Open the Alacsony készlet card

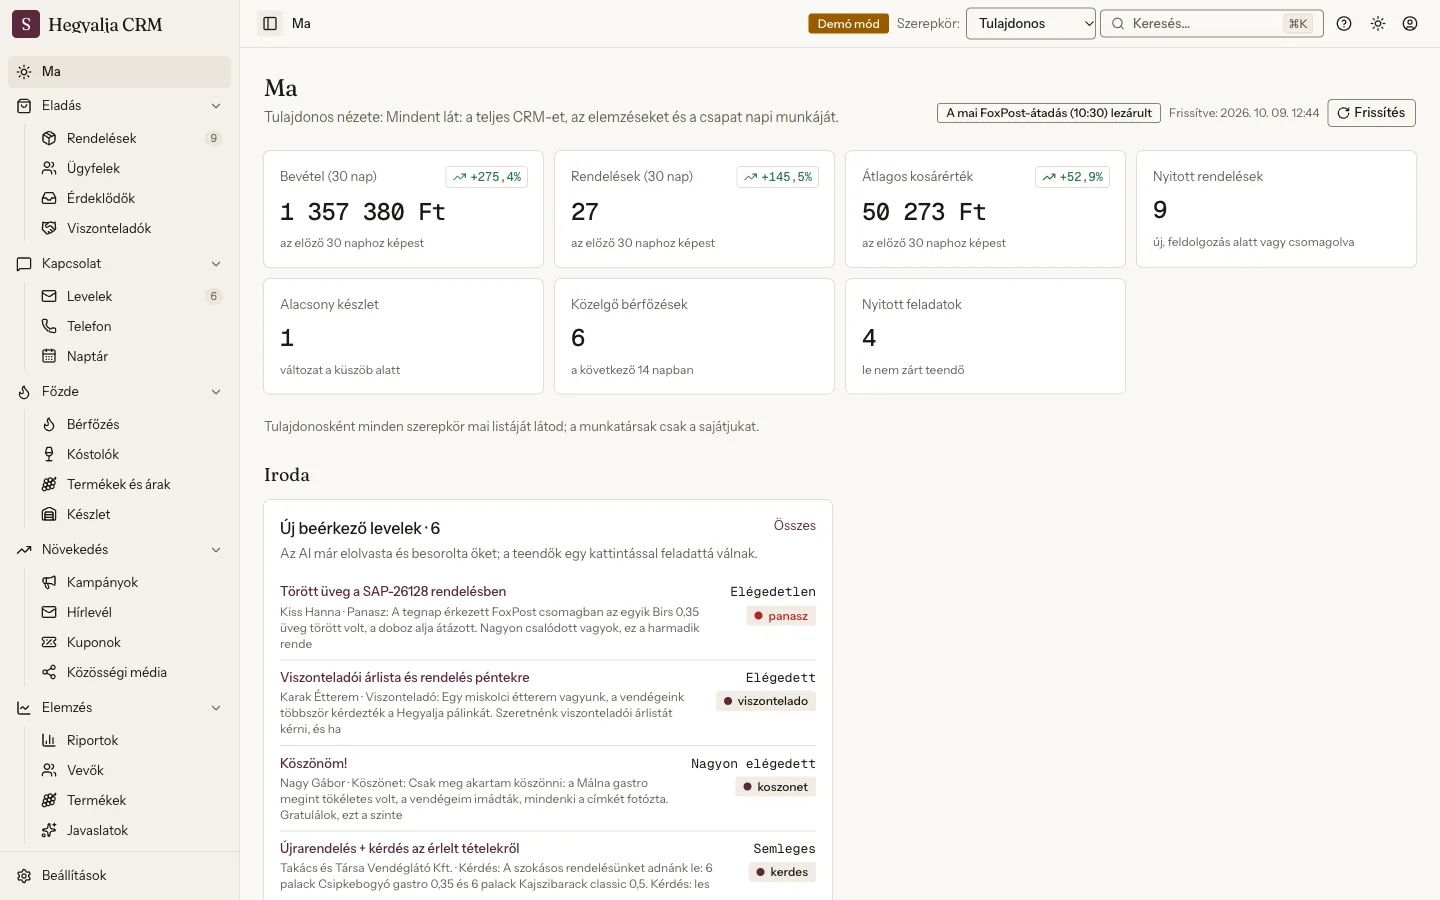click(403, 336)
